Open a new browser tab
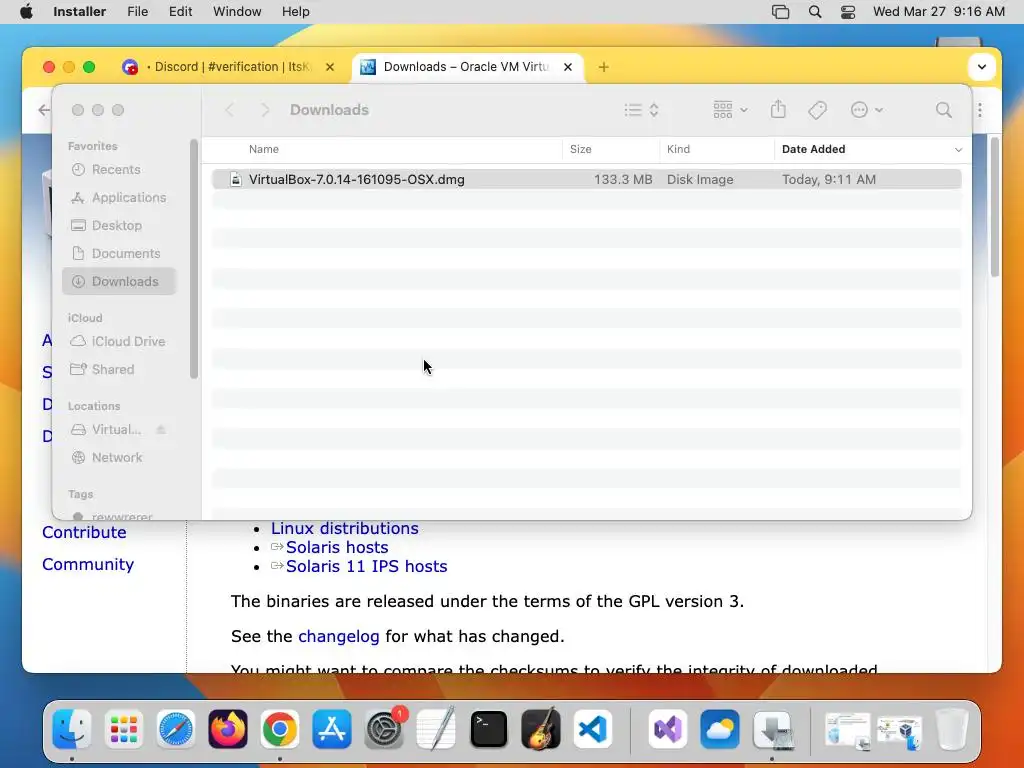This screenshot has width=1024, height=768. 603,67
